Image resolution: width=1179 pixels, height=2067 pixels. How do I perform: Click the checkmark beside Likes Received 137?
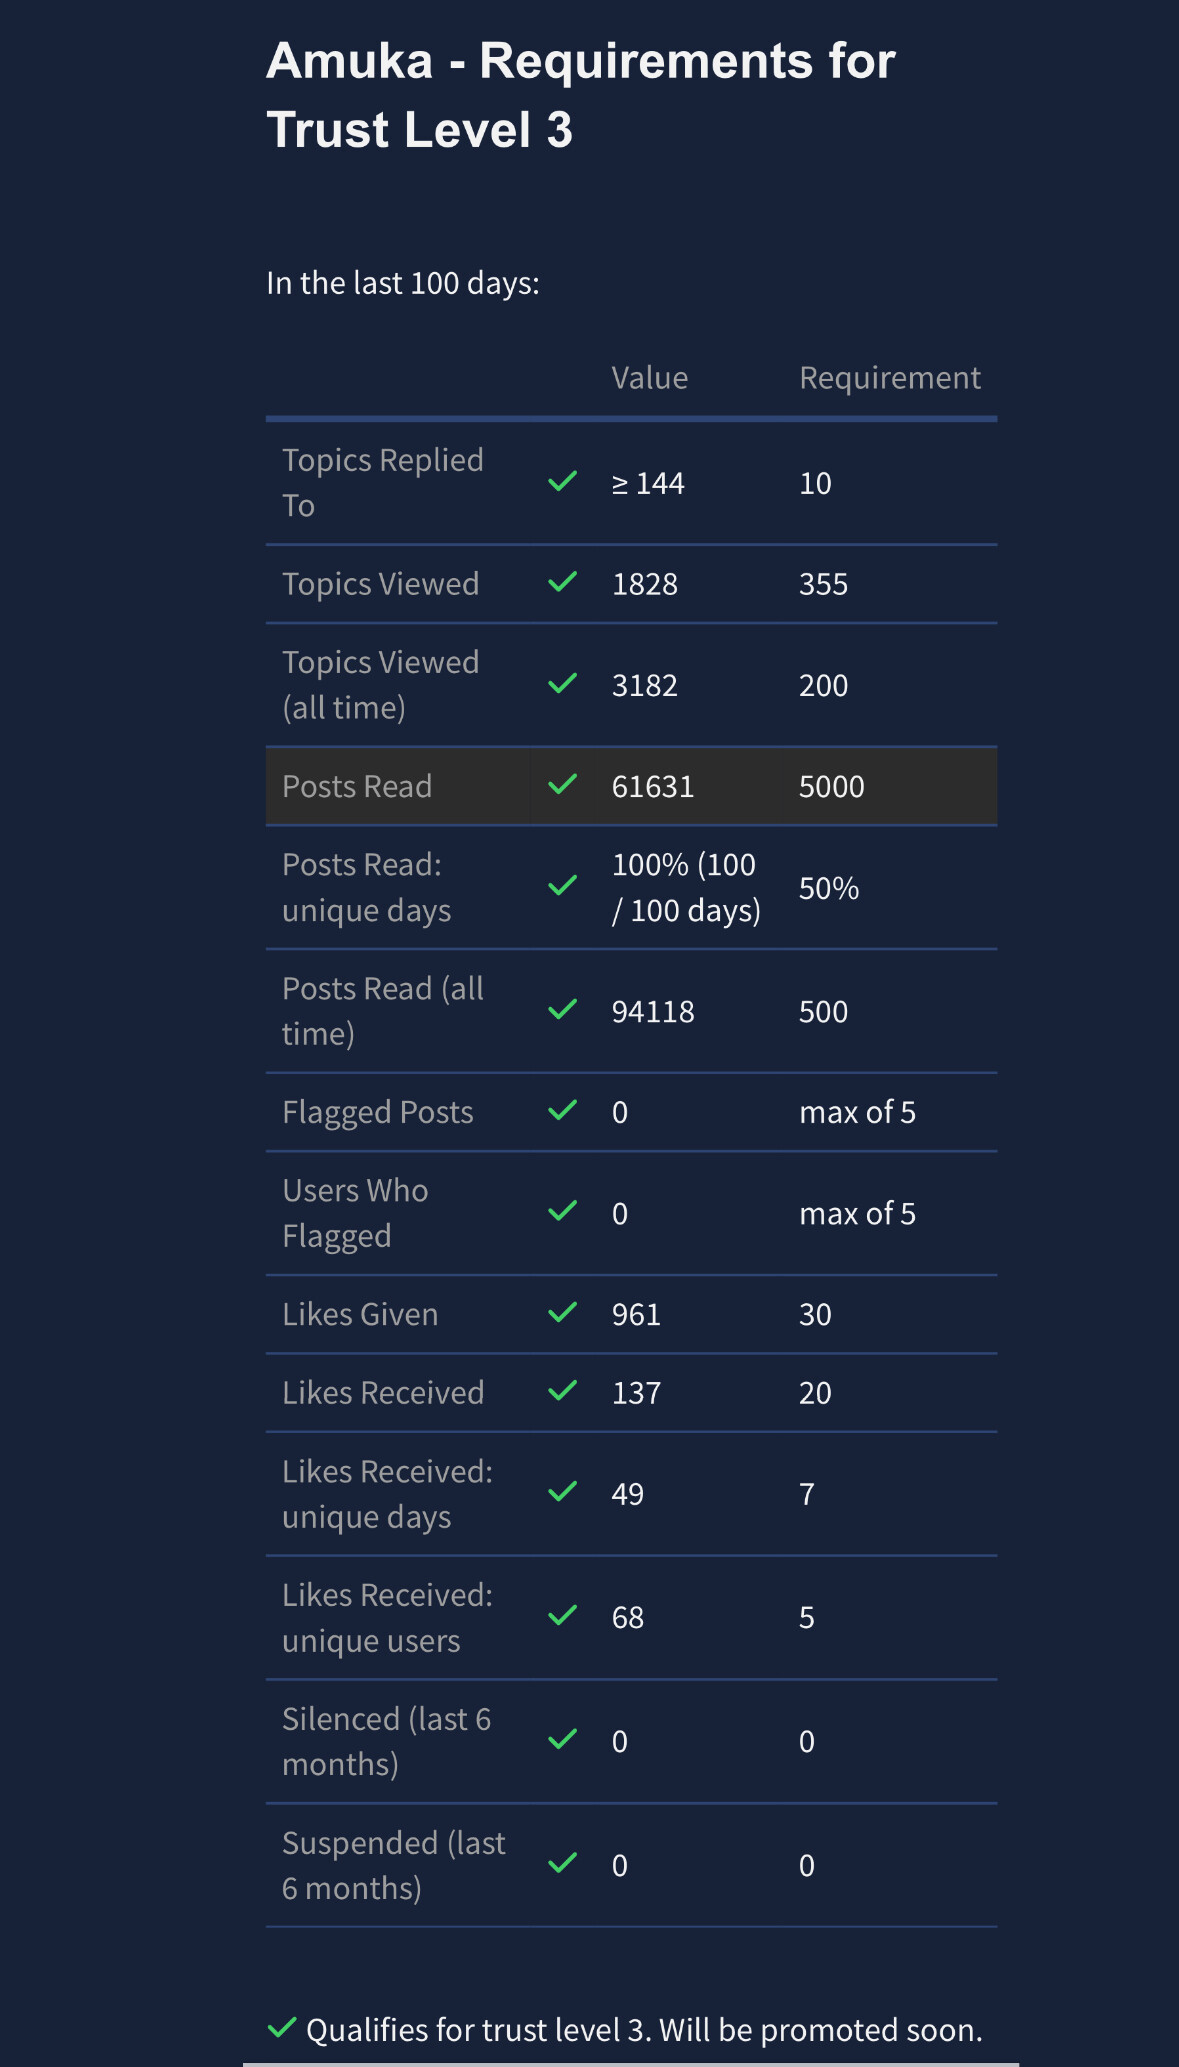coord(563,1391)
